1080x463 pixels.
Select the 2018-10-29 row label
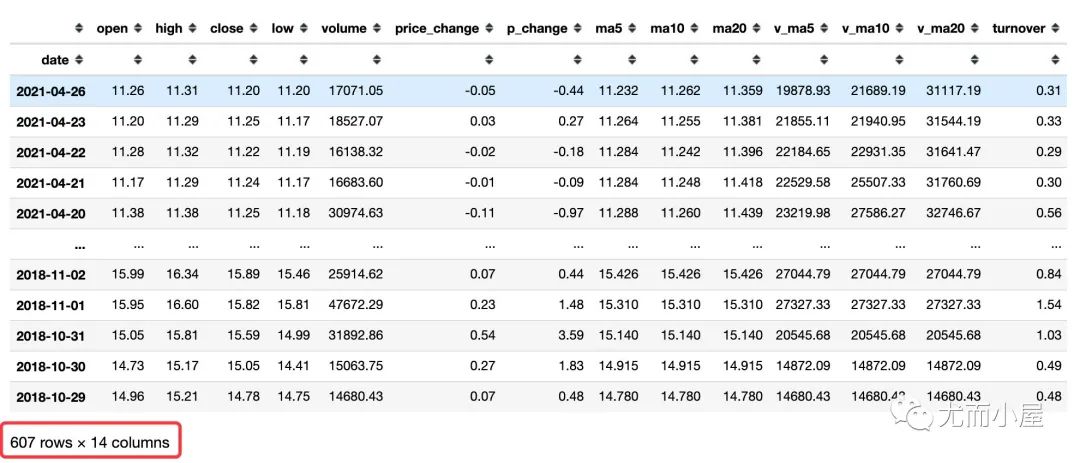[50, 397]
